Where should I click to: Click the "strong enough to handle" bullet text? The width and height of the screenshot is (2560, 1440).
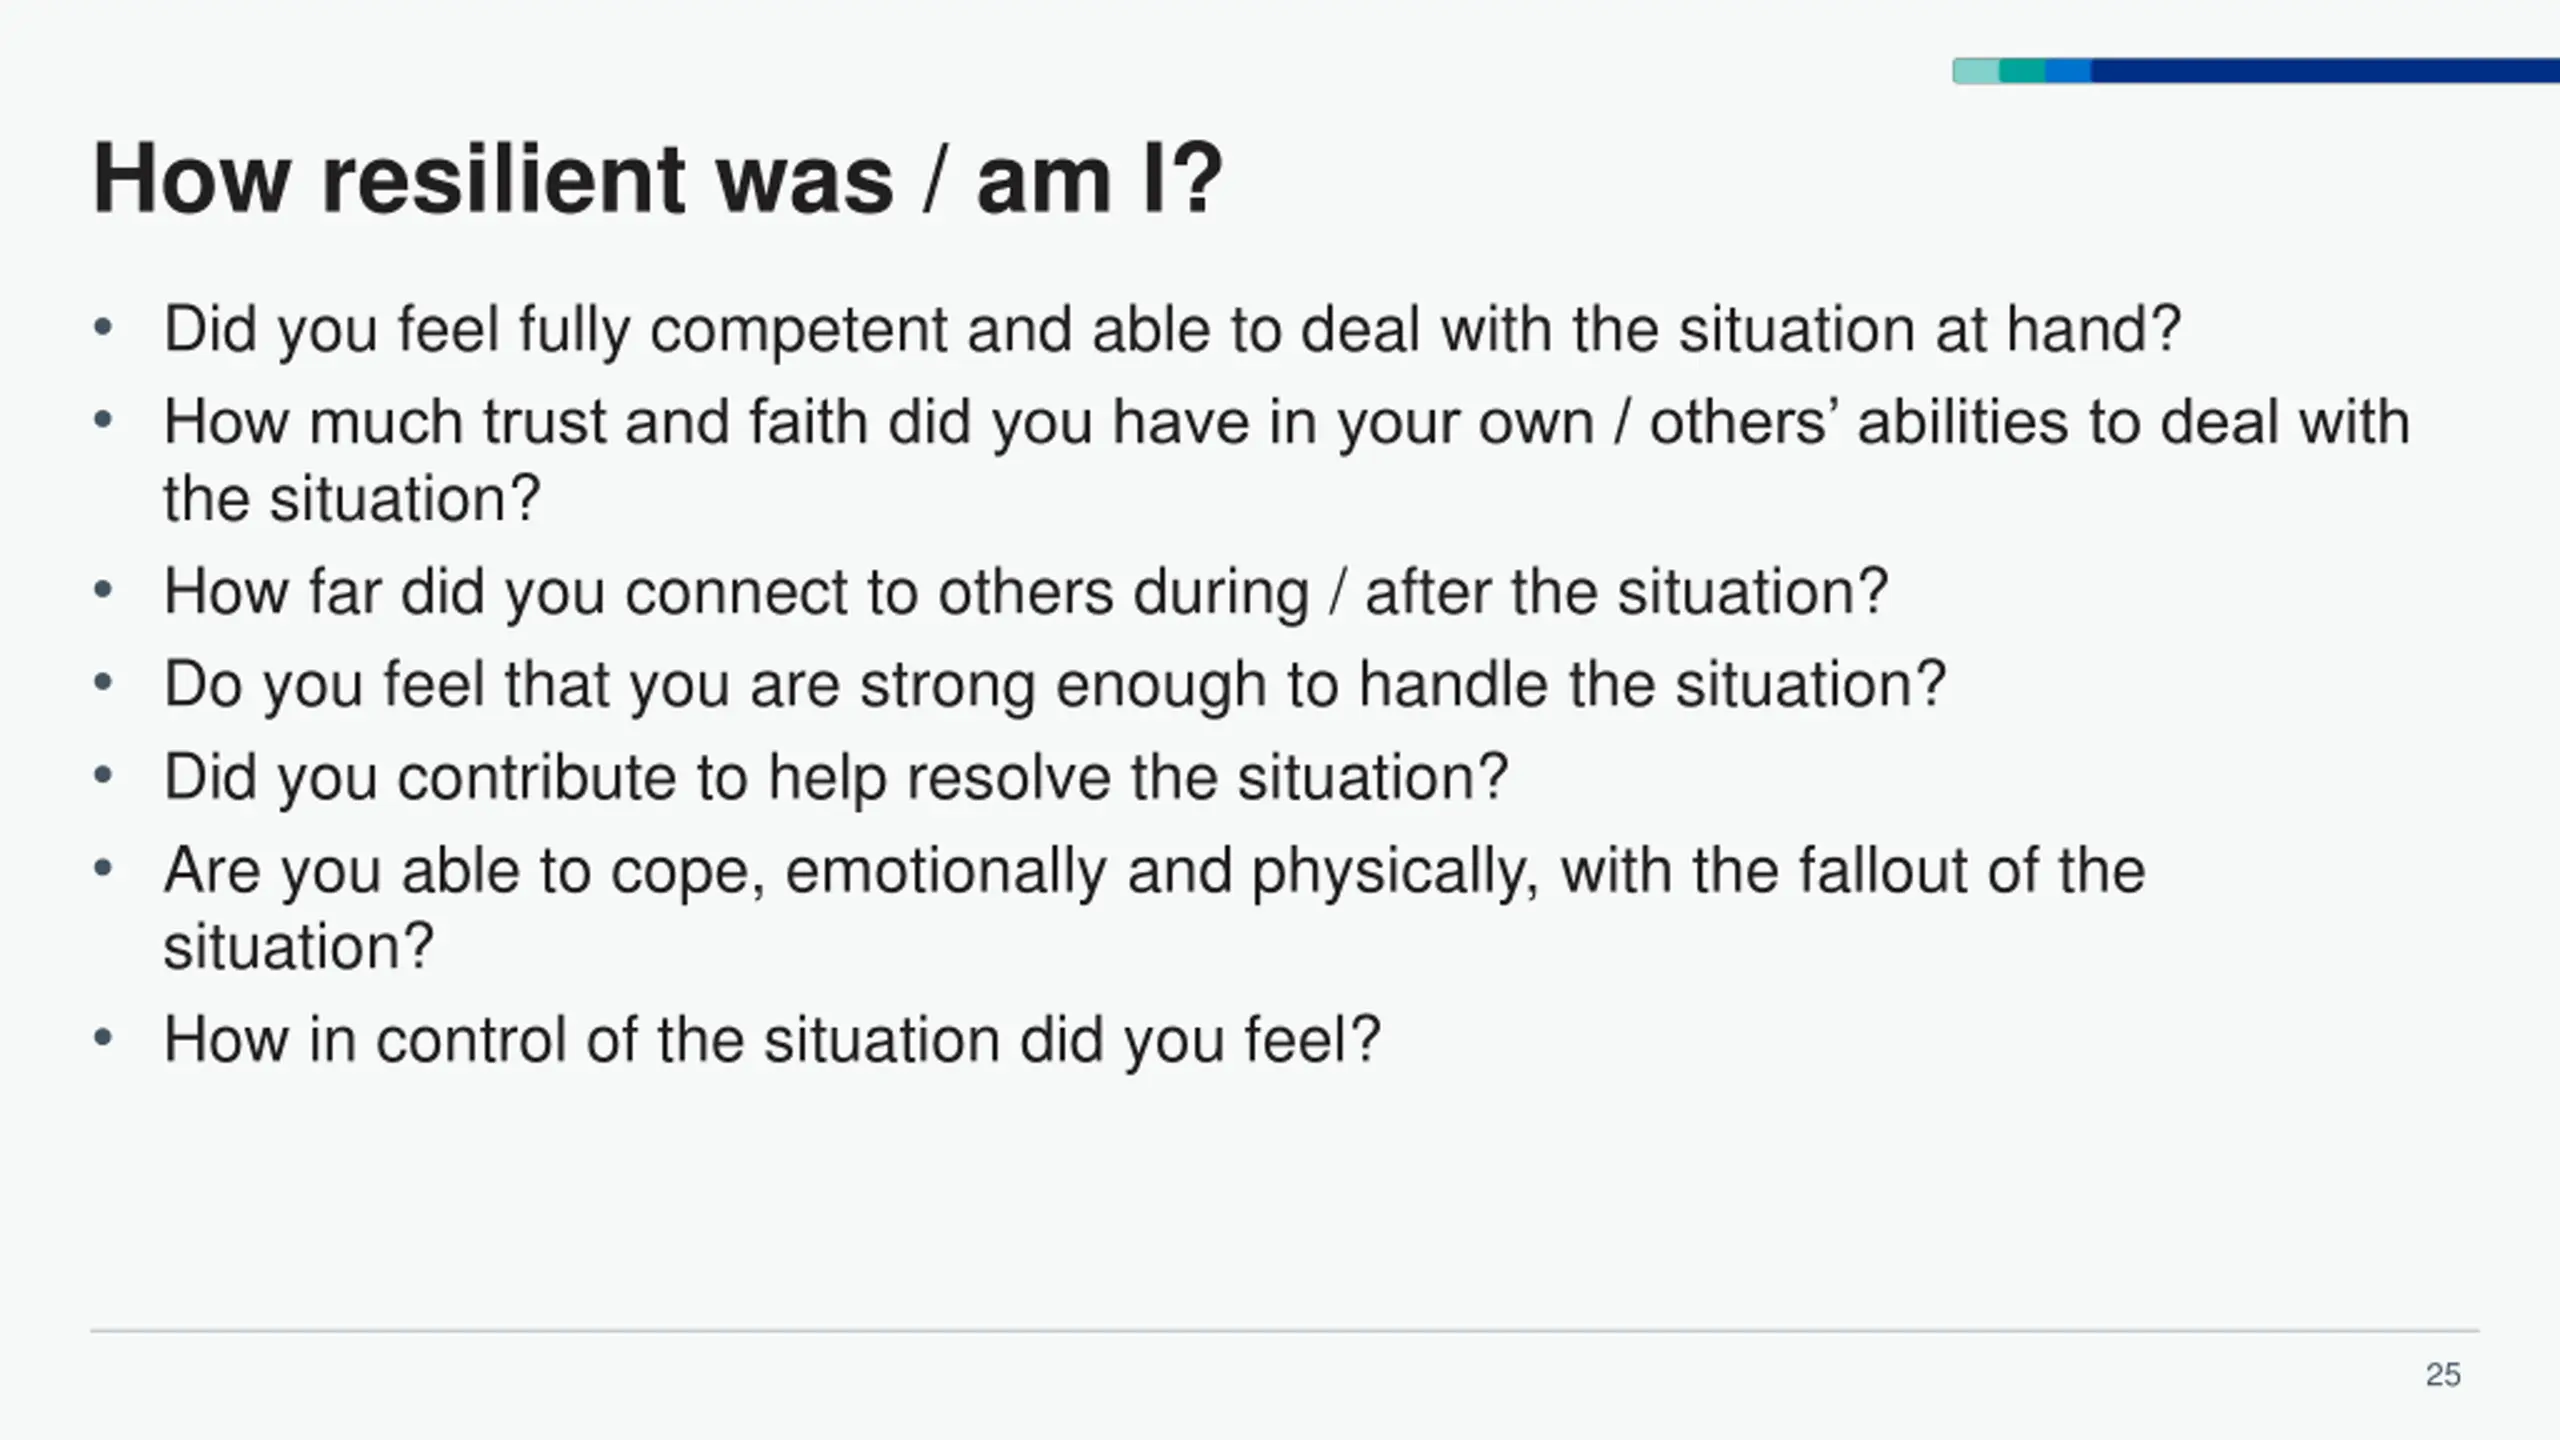pyautogui.click(x=1054, y=685)
